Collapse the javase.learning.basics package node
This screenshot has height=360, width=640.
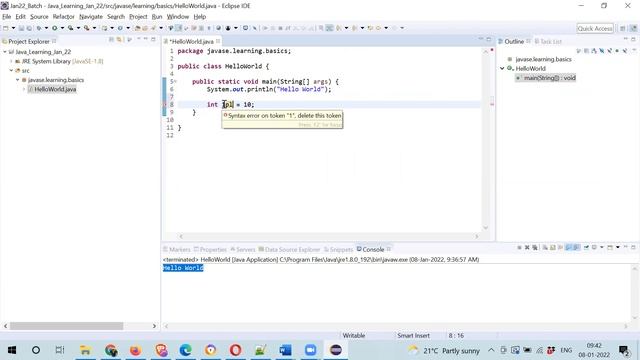(18, 80)
